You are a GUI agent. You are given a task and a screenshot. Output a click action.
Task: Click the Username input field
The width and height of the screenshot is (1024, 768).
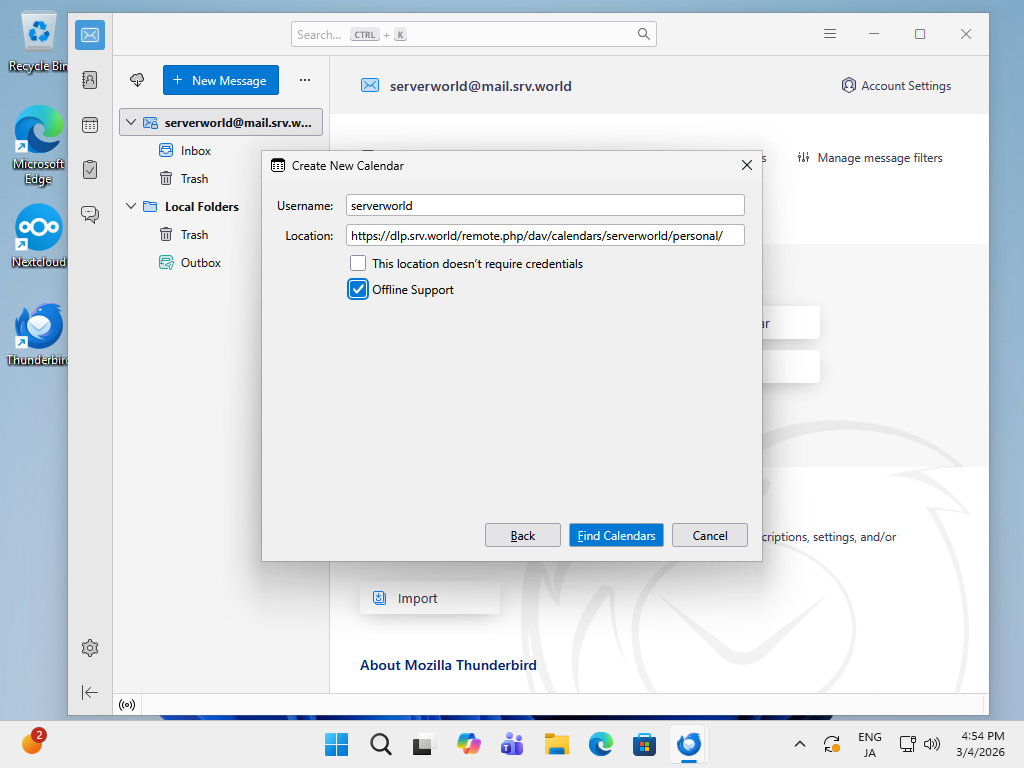(545, 205)
